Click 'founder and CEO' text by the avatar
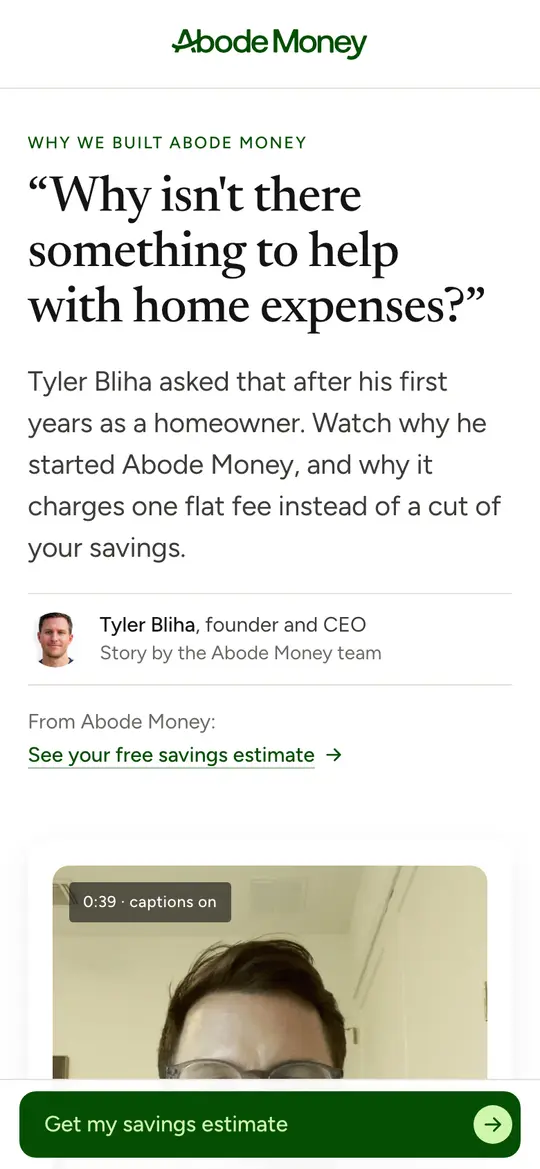The width and height of the screenshot is (540, 1169). [x=286, y=625]
